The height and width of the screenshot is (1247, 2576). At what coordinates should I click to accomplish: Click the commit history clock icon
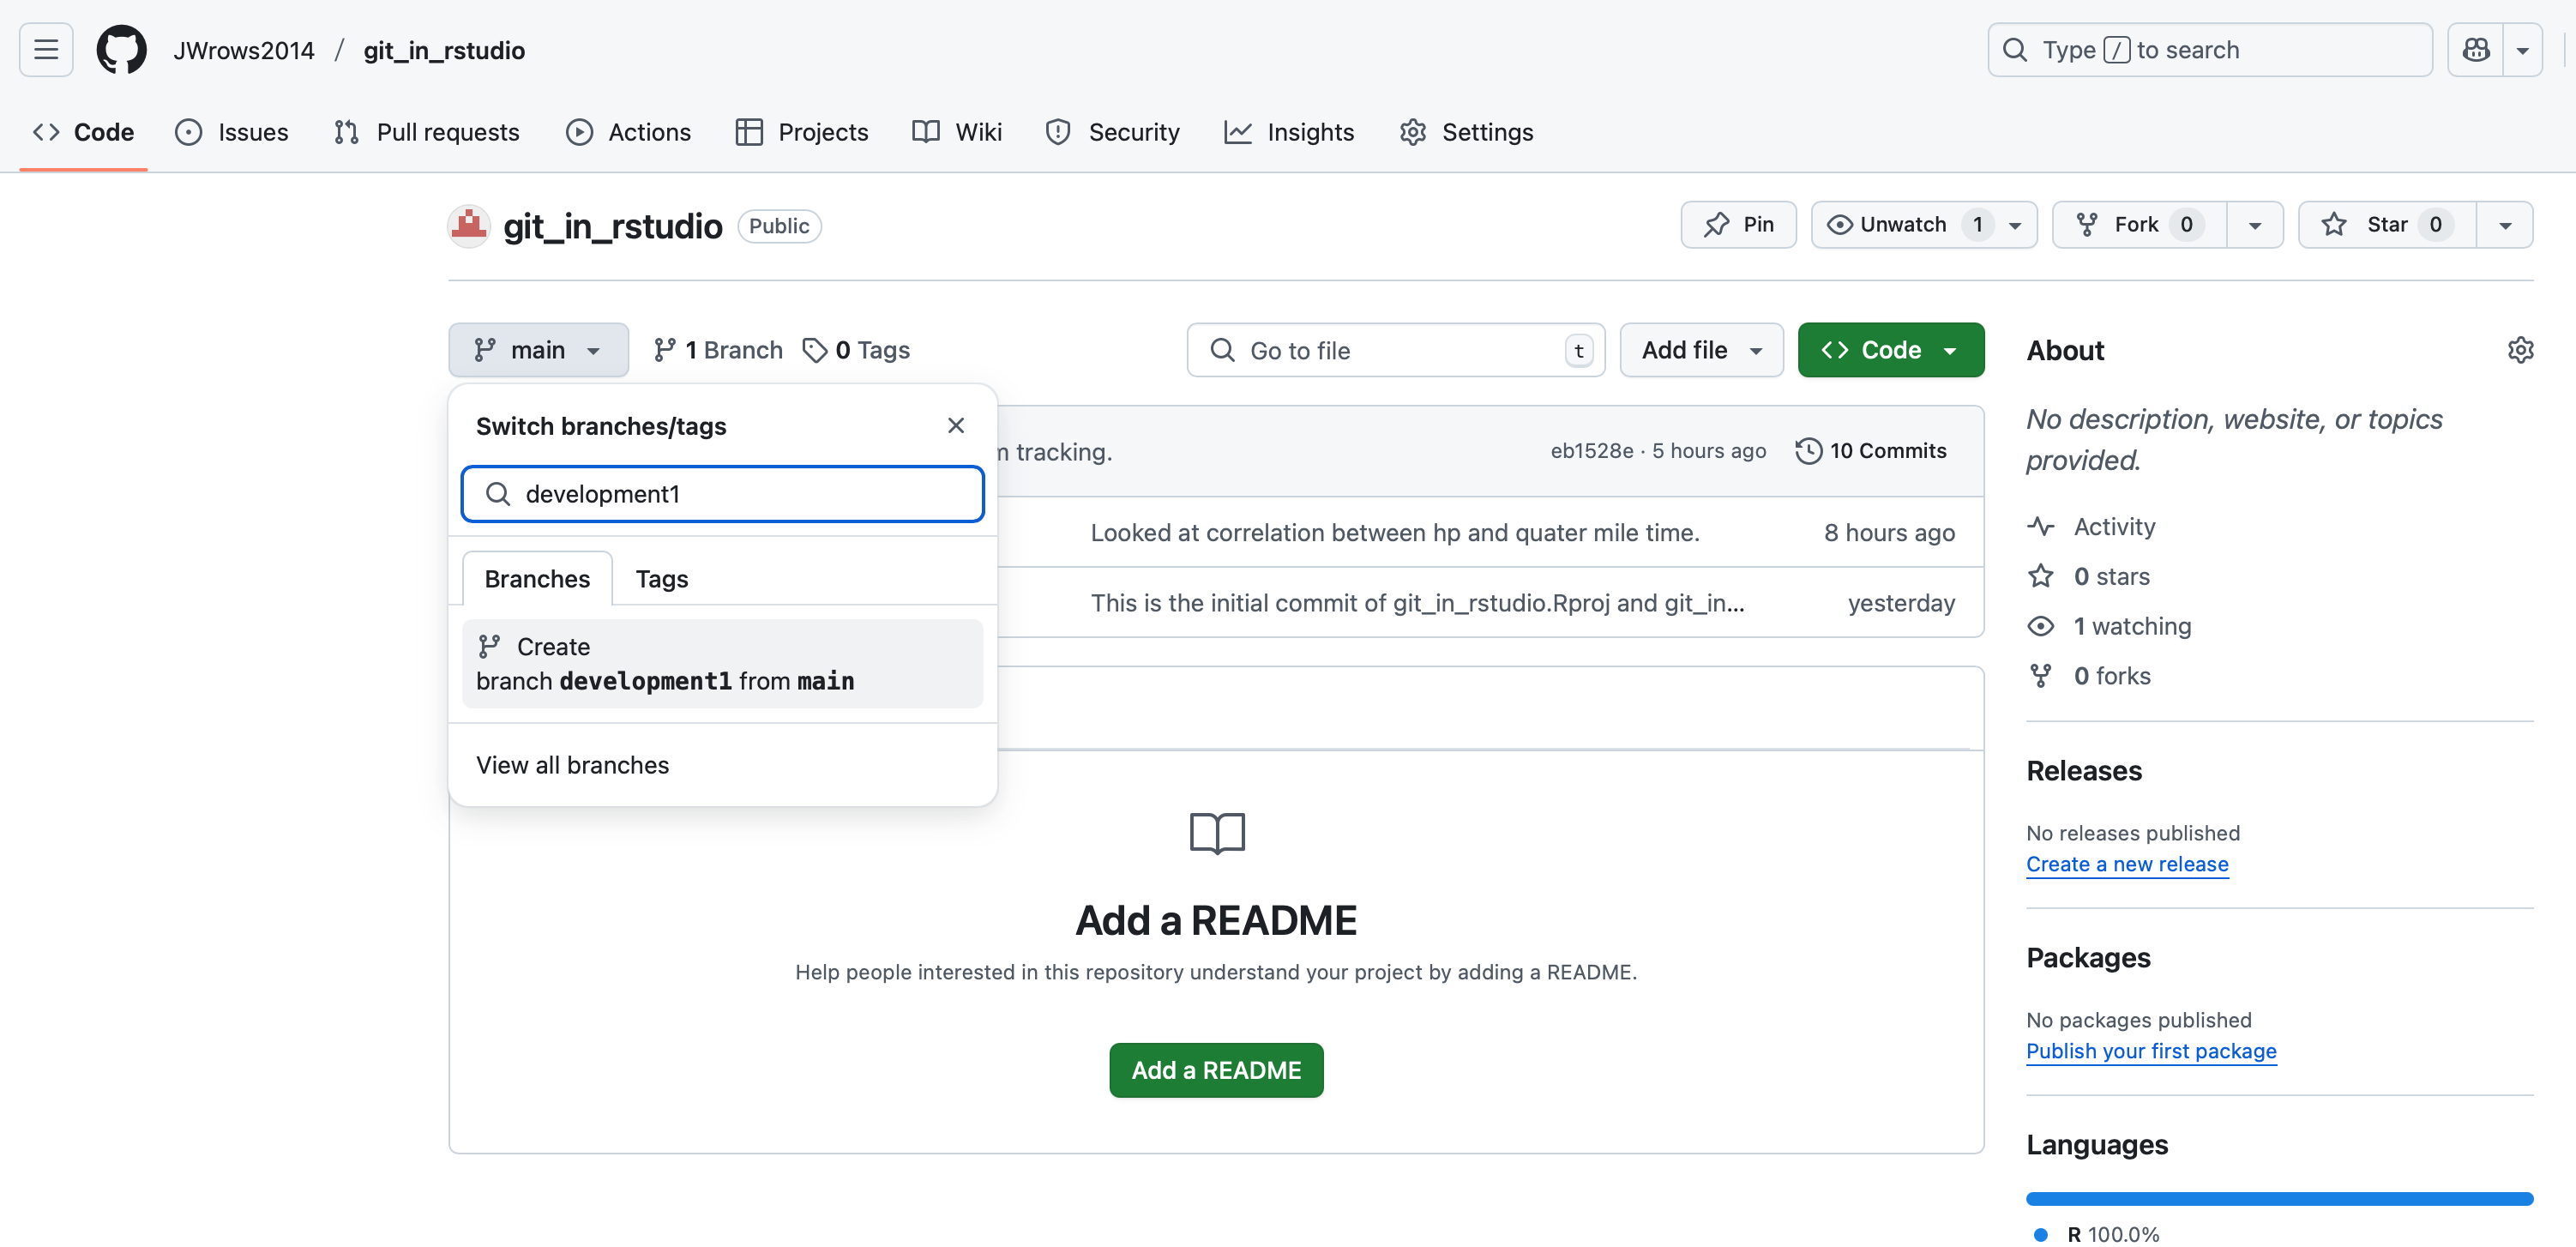[x=1808, y=451]
